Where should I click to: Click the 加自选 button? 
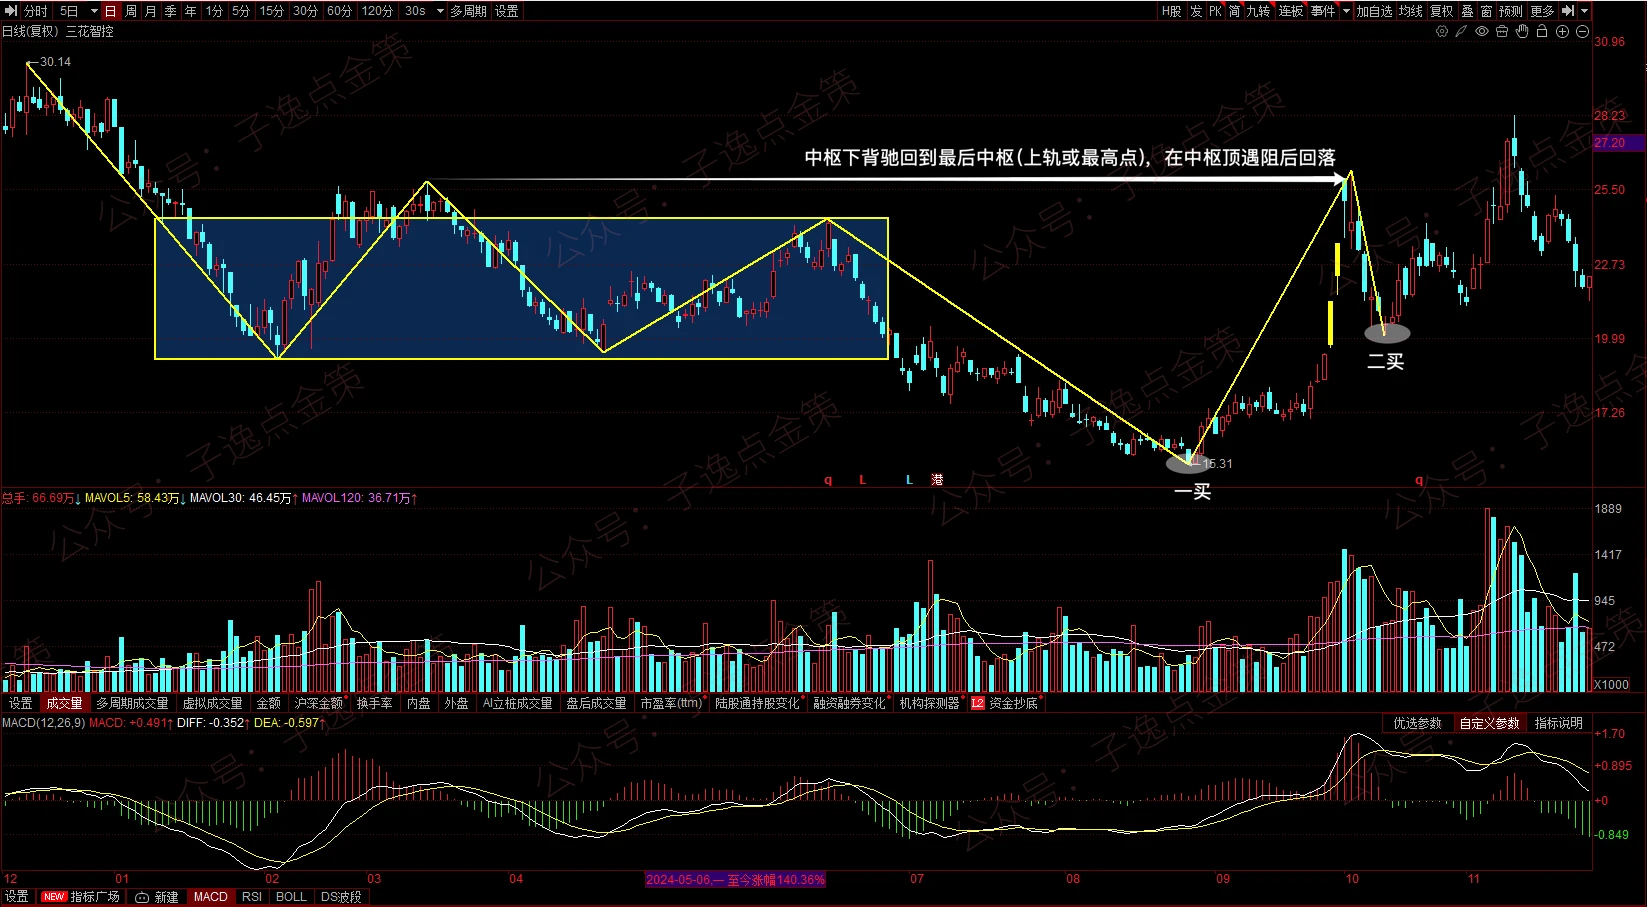point(1374,11)
